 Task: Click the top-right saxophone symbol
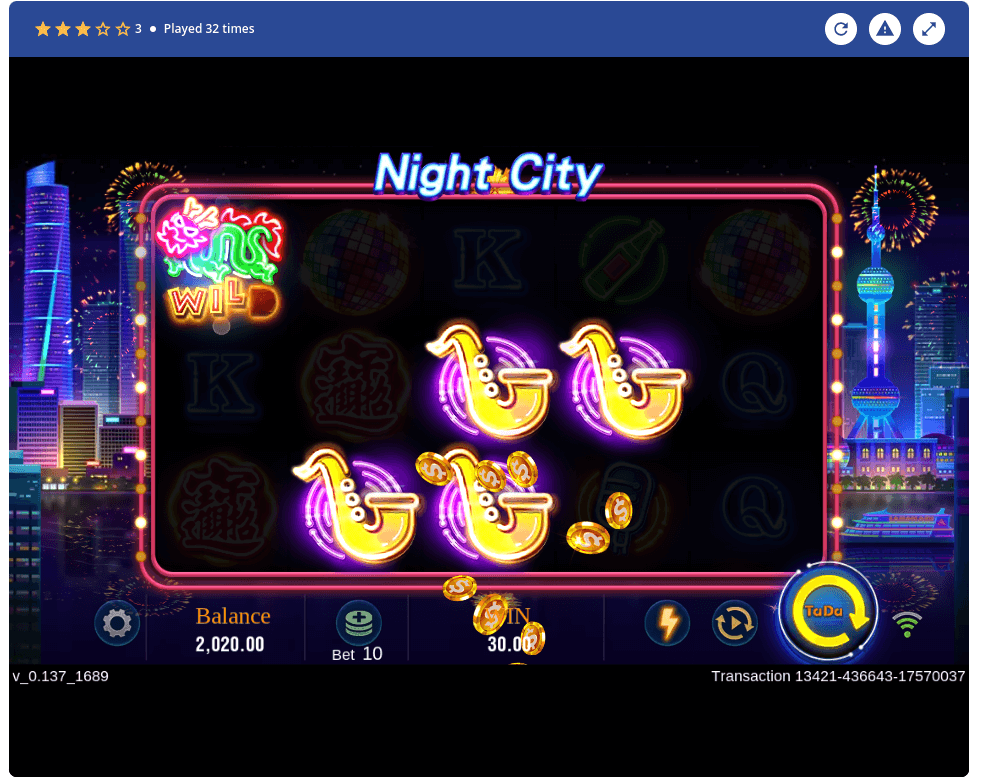(x=622, y=381)
